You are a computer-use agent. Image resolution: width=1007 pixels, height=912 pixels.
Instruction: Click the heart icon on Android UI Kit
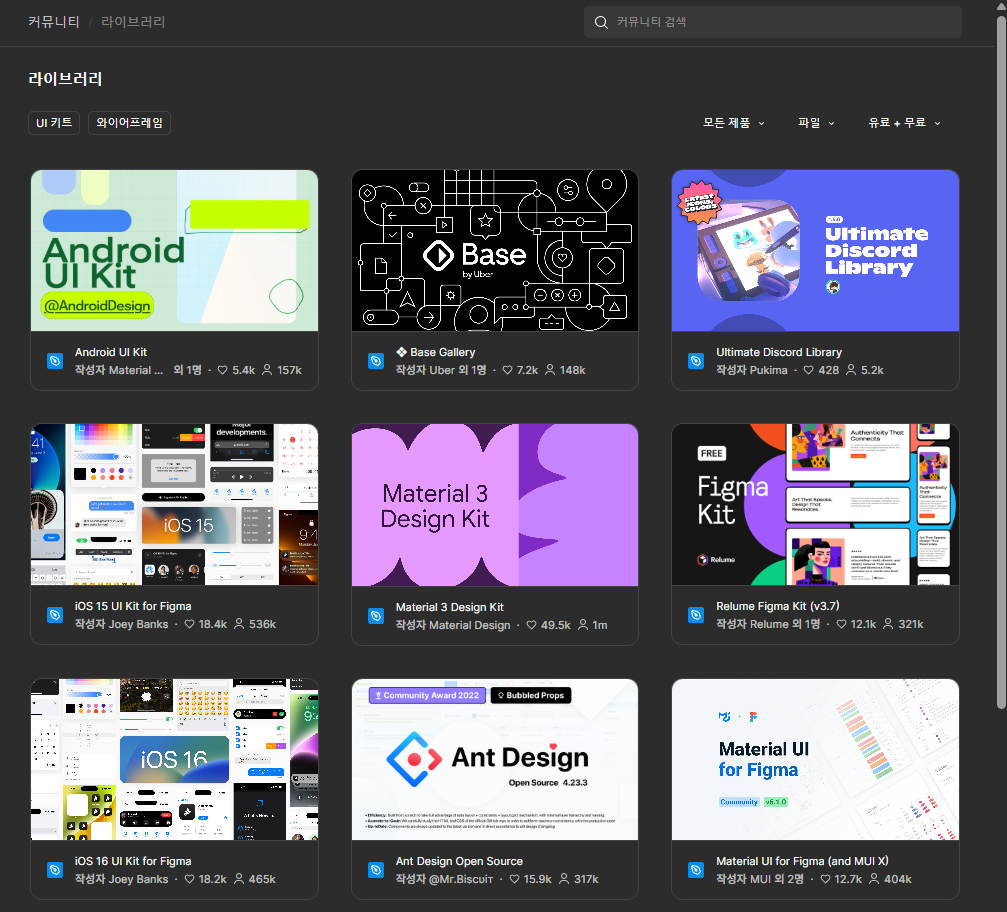(x=223, y=370)
